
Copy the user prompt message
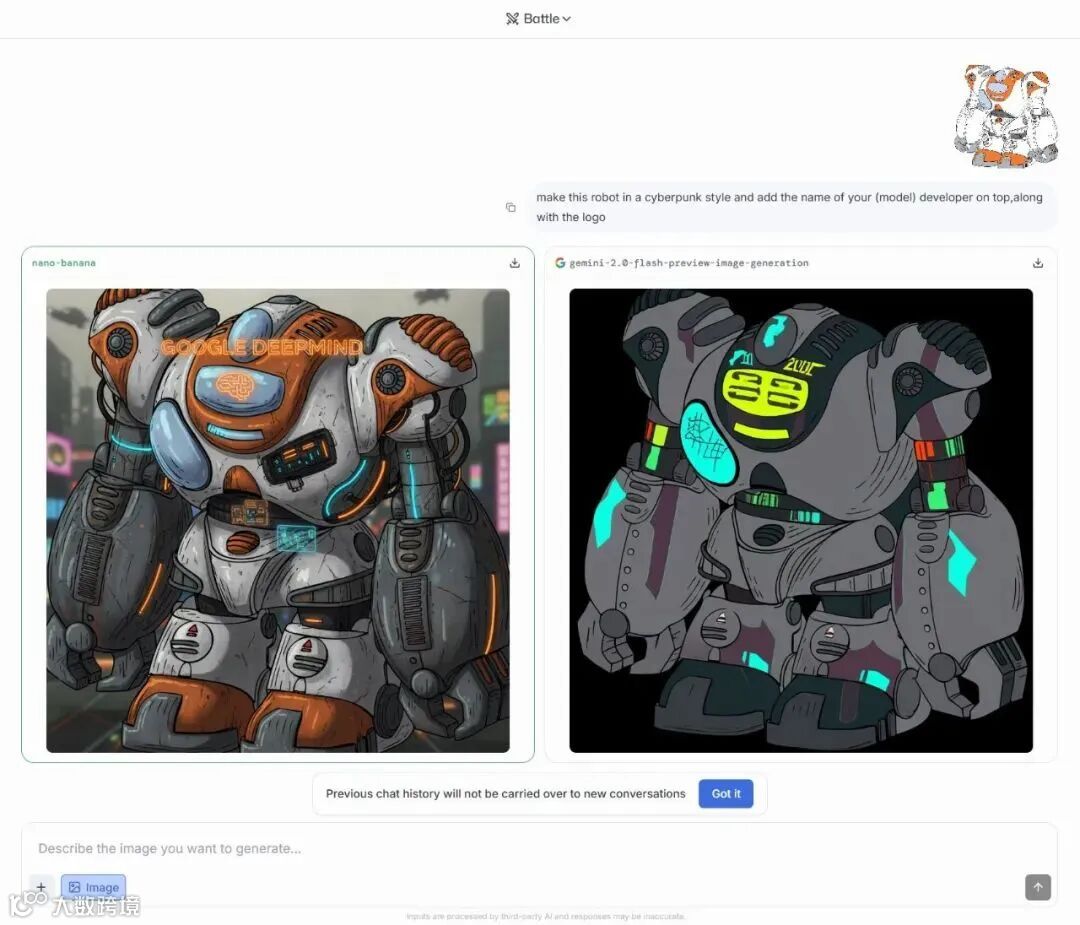(510, 207)
